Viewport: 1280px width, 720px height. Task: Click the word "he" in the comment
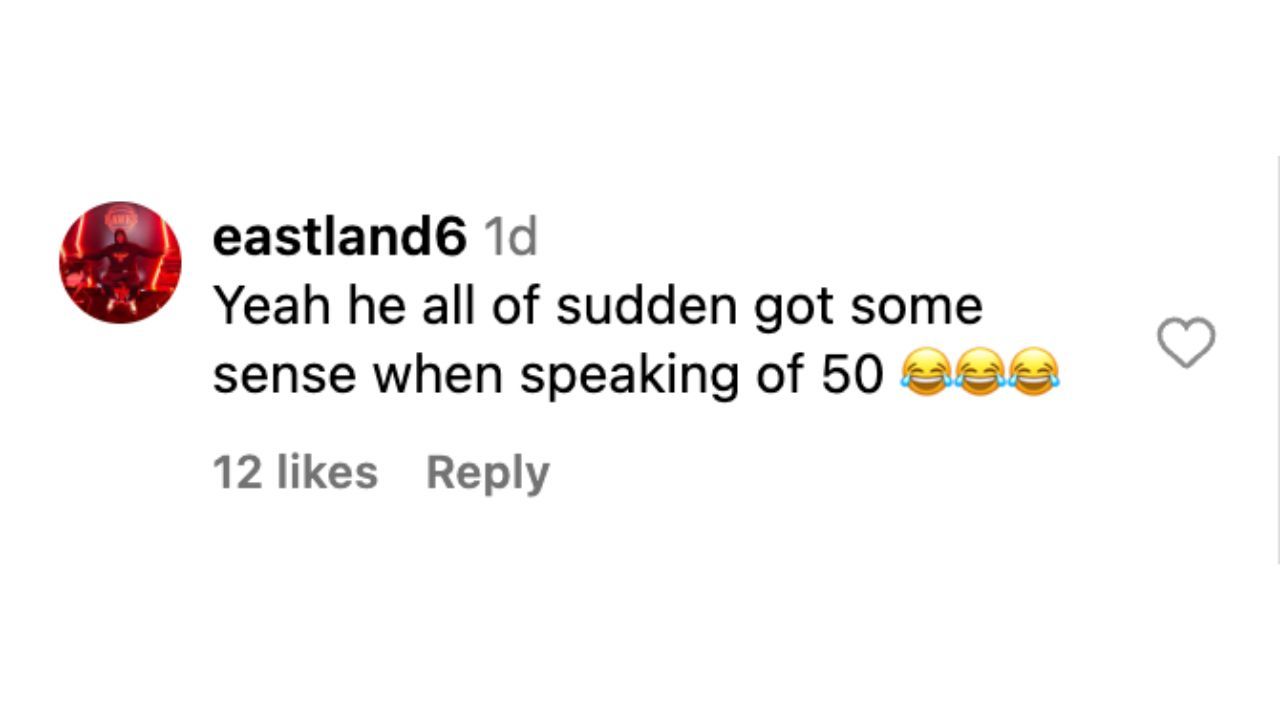click(374, 306)
